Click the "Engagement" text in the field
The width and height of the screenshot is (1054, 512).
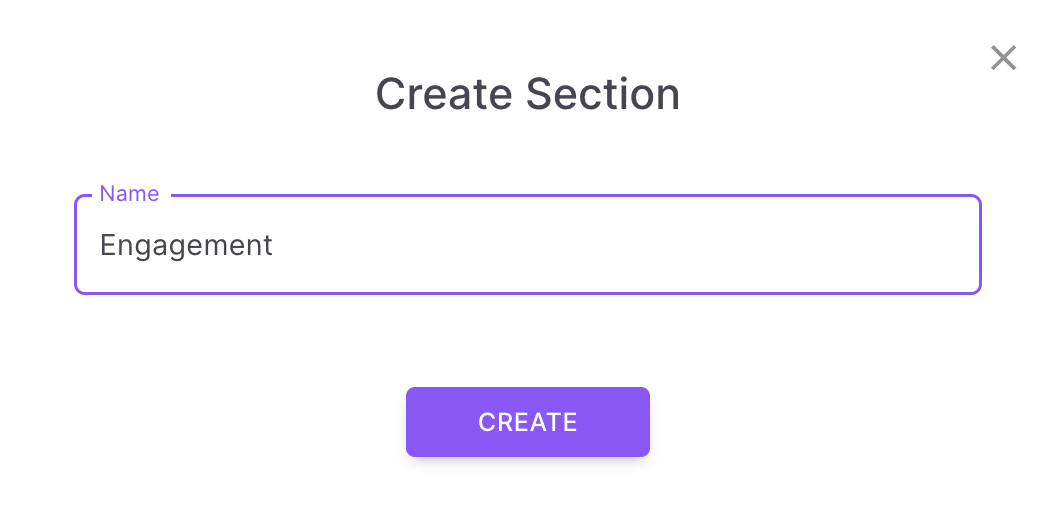point(186,245)
